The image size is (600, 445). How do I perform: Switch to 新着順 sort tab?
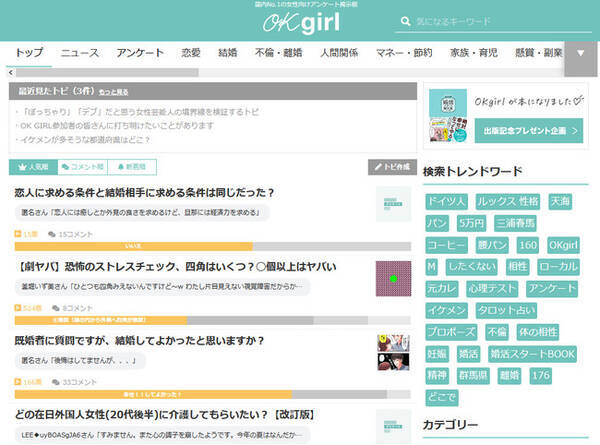[x=131, y=166]
